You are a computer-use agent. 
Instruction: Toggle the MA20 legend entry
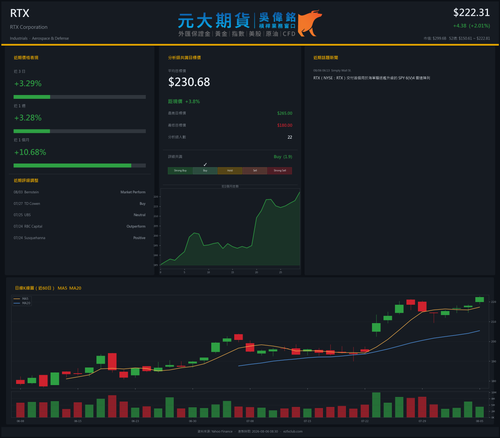tap(22, 303)
